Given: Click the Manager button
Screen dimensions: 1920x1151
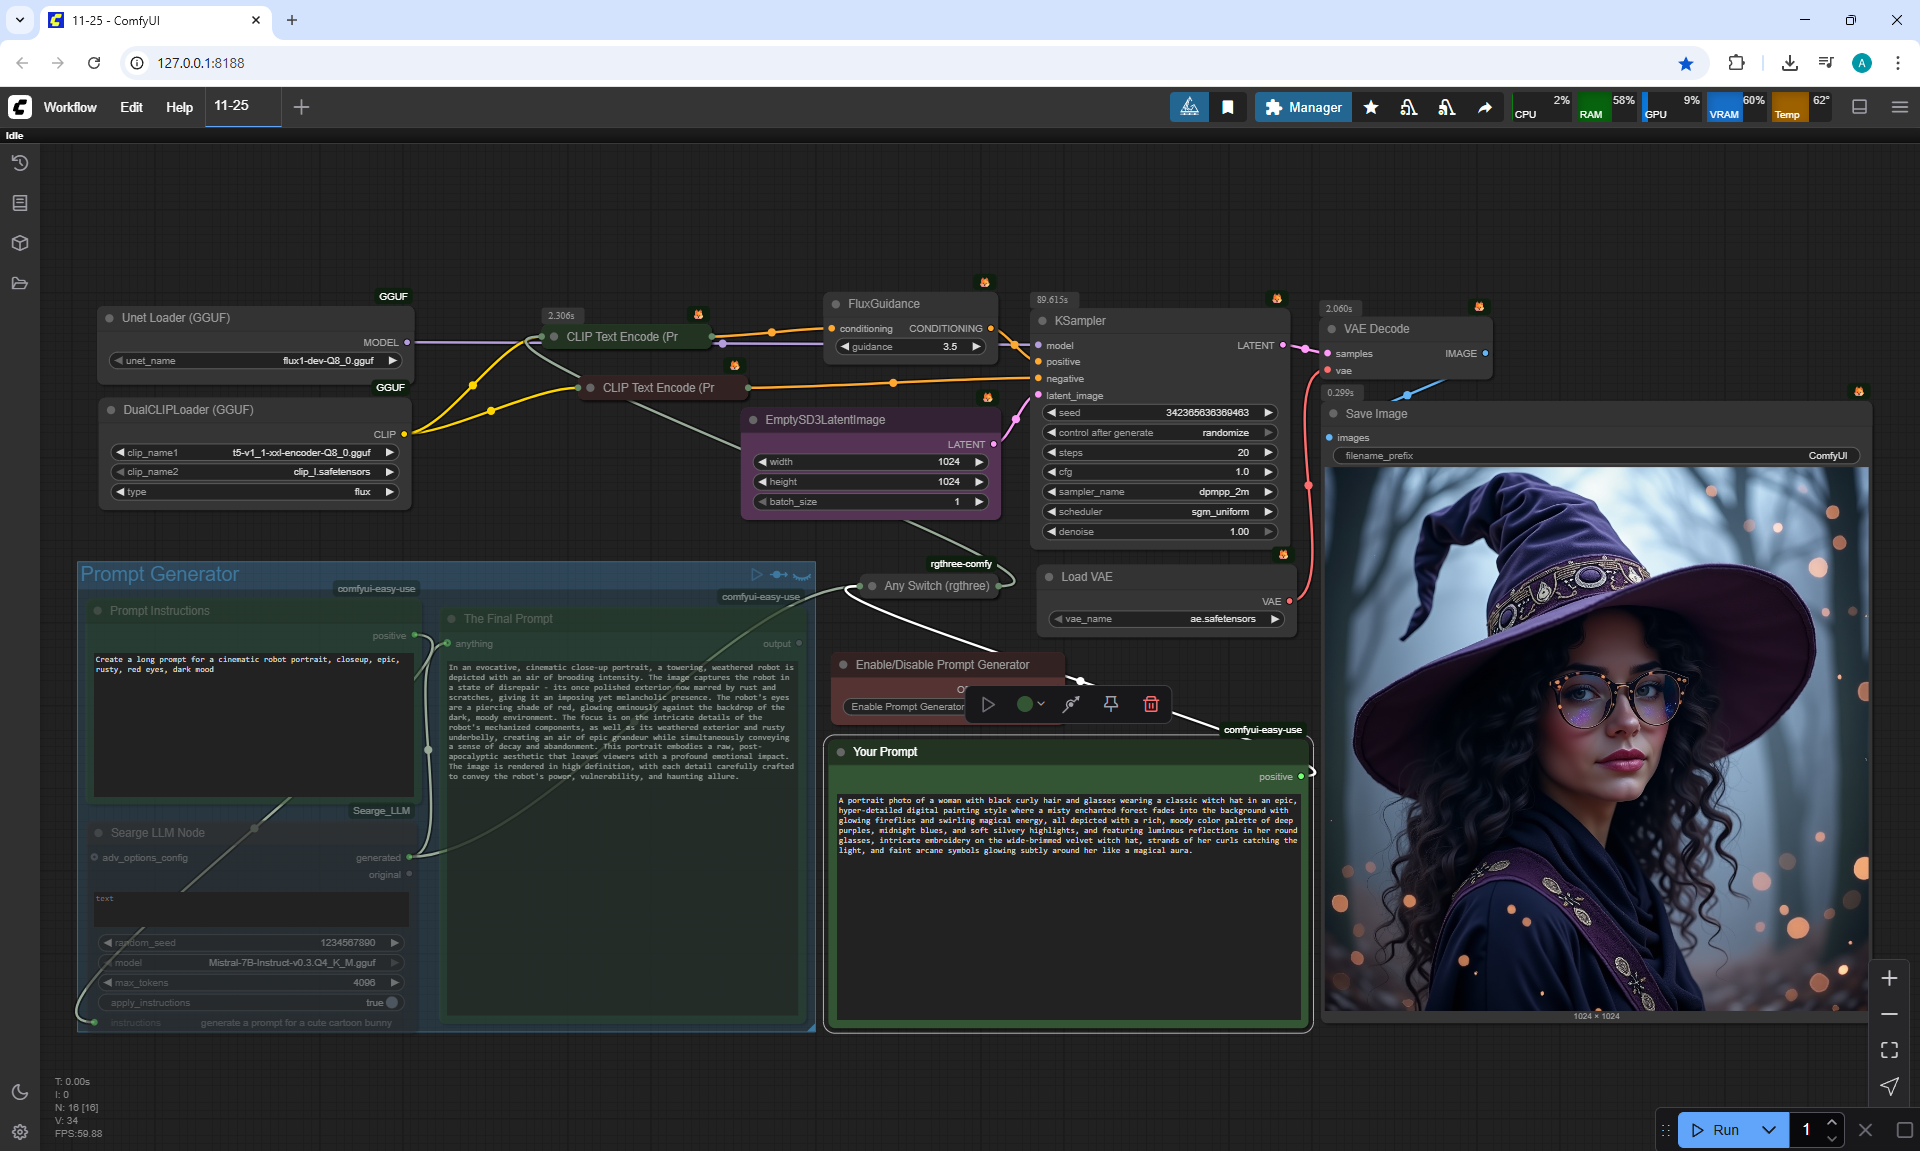Looking at the screenshot, I should 1303,107.
